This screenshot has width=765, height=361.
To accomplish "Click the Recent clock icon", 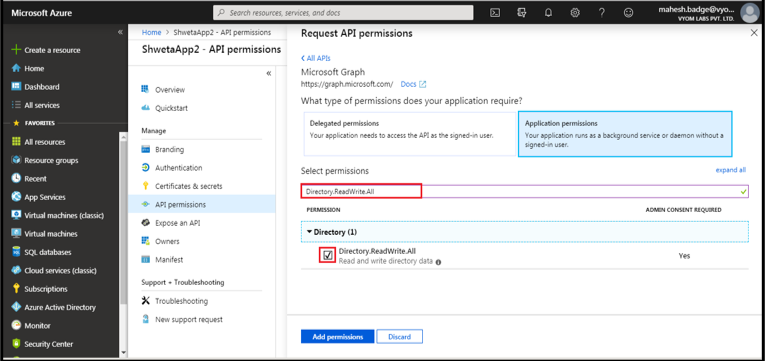I will click(x=16, y=179).
